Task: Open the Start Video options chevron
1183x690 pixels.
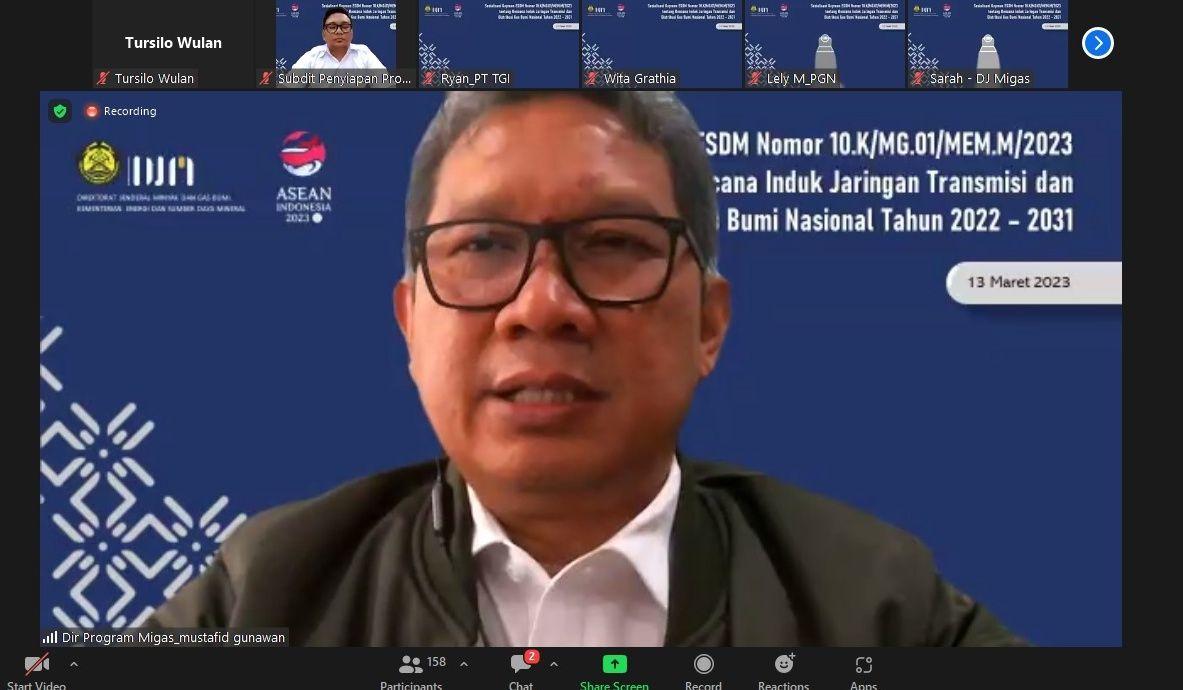Action: click(x=73, y=663)
